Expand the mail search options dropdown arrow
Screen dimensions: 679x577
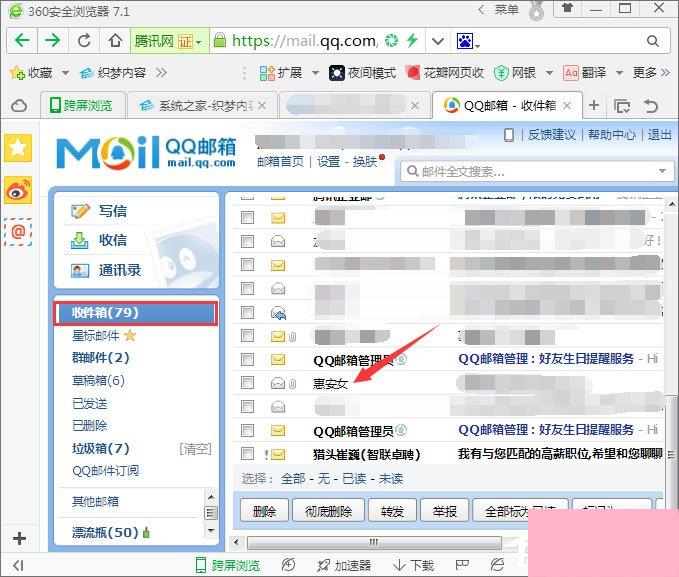tap(662, 171)
